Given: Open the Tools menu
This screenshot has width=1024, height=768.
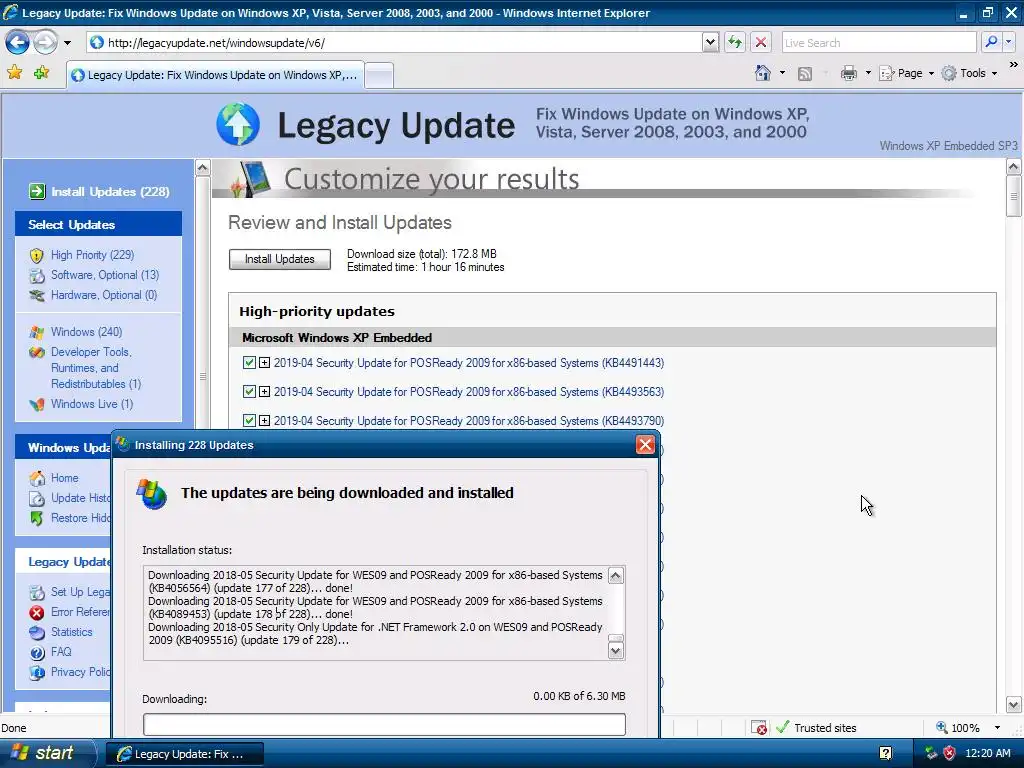Looking at the screenshot, I should pos(969,73).
